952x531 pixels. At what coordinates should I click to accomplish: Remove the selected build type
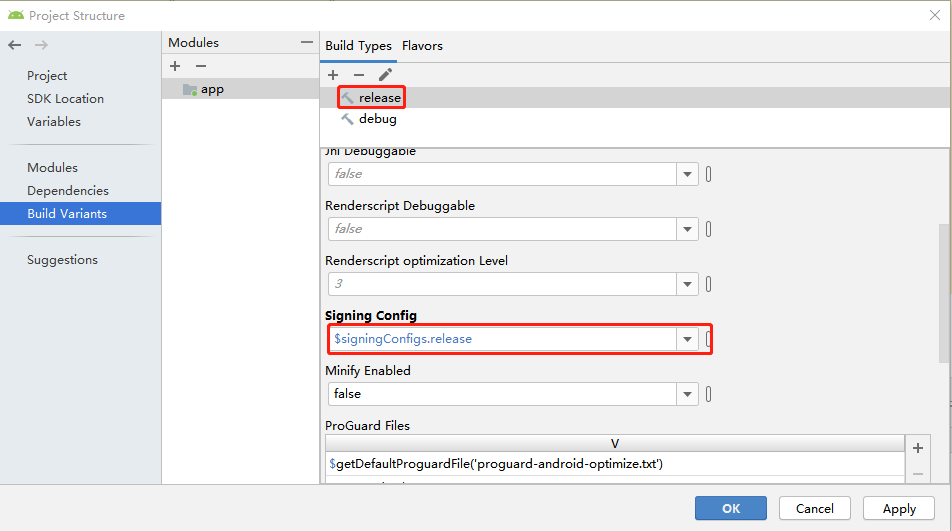click(x=359, y=75)
